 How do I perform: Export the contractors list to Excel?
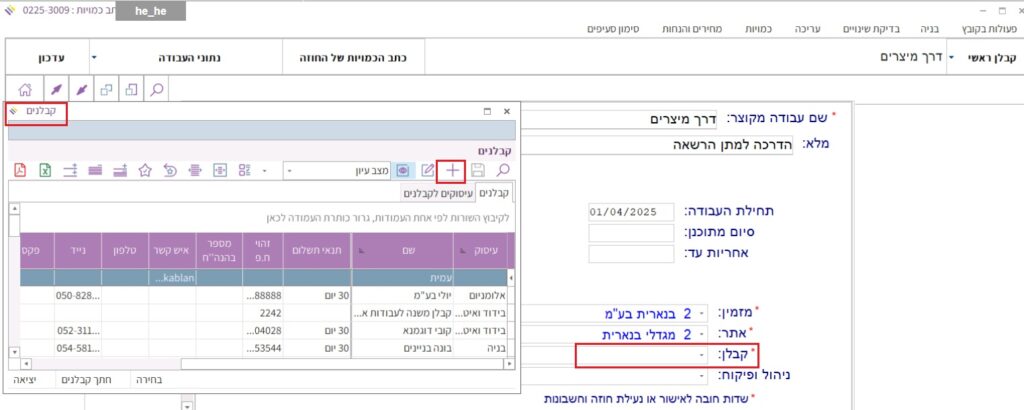pyautogui.click(x=45, y=171)
